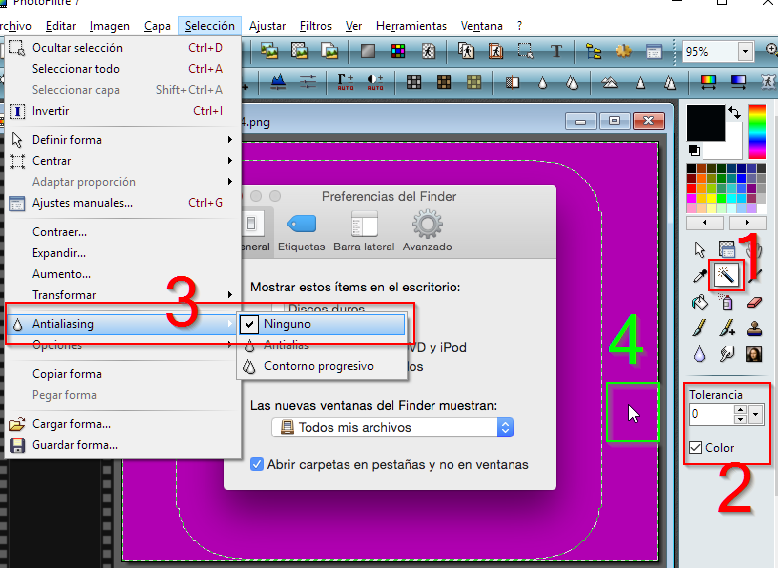Click Expandir... menu entry
The width and height of the screenshot is (778, 568).
[x=123, y=253]
